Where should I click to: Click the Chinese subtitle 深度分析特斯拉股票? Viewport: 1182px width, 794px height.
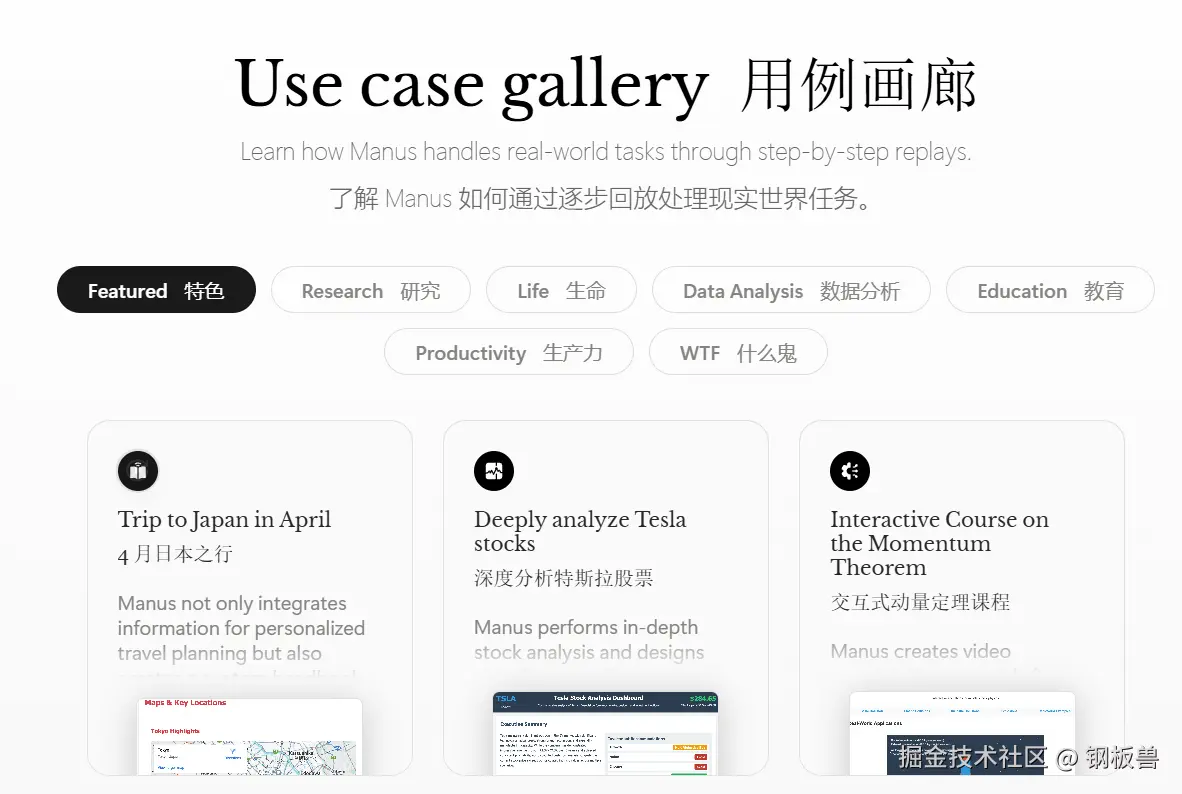(x=563, y=578)
